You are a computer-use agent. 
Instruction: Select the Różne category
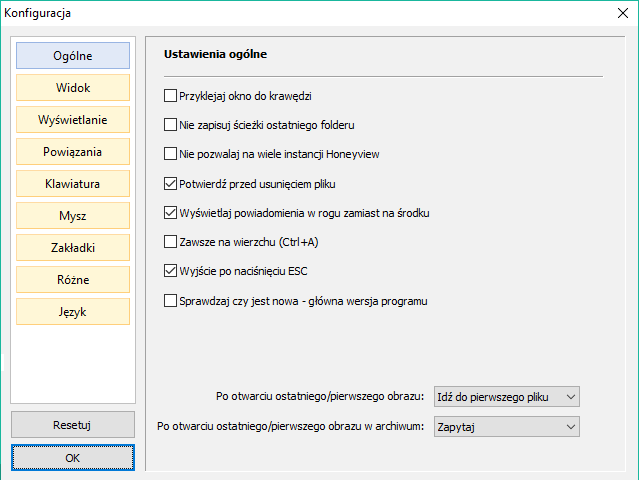[73, 280]
